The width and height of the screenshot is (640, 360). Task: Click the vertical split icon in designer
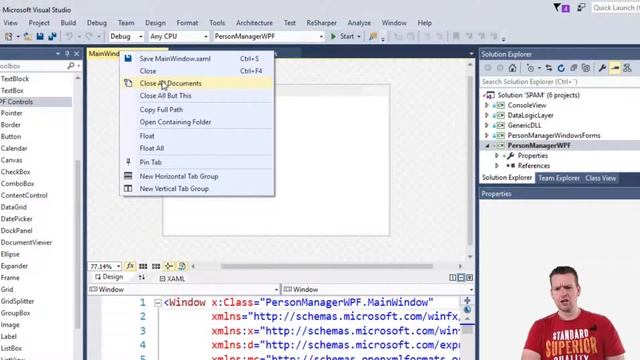(x=453, y=278)
